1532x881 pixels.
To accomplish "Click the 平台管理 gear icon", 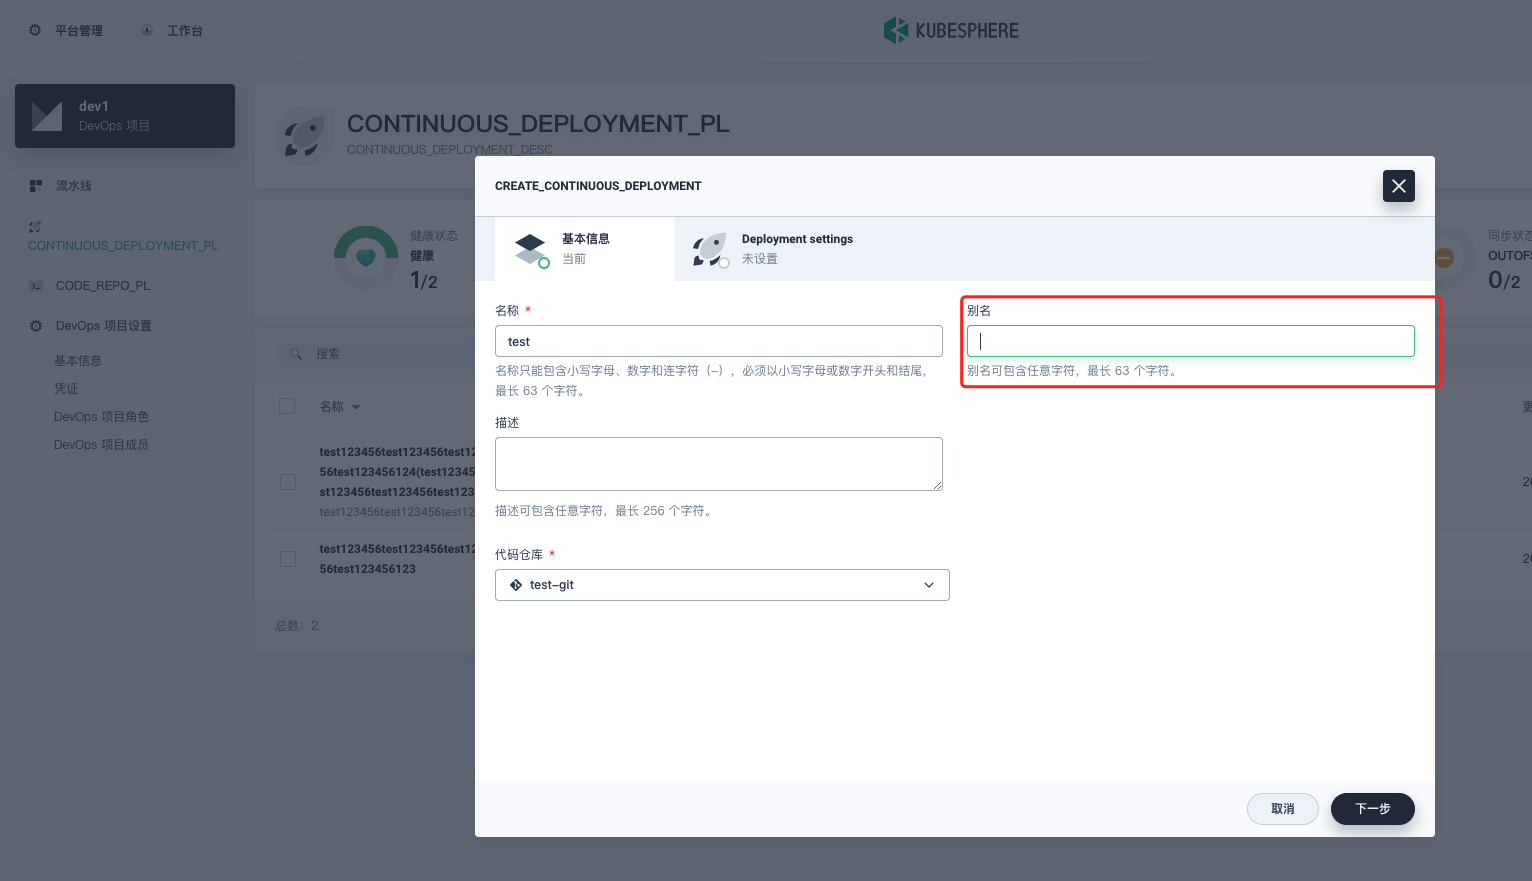I will click(35, 30).
